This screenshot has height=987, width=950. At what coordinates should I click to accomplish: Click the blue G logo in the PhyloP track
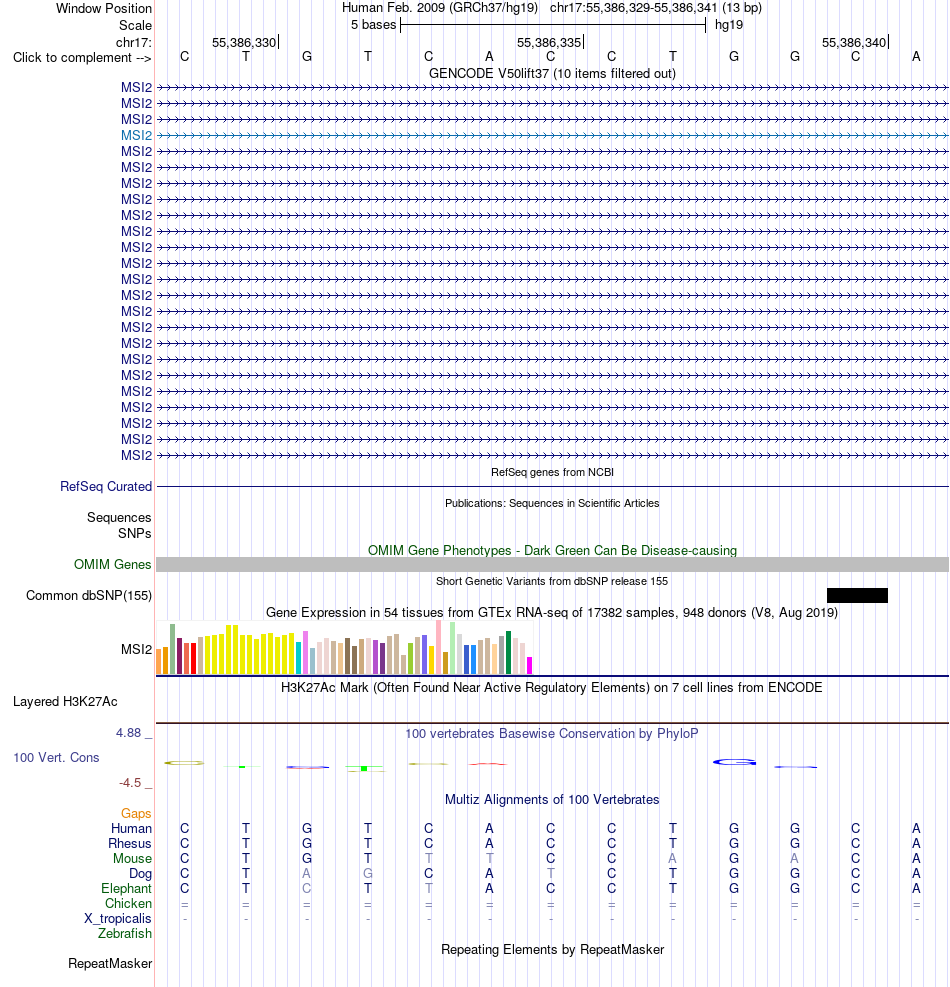(734, 762)
